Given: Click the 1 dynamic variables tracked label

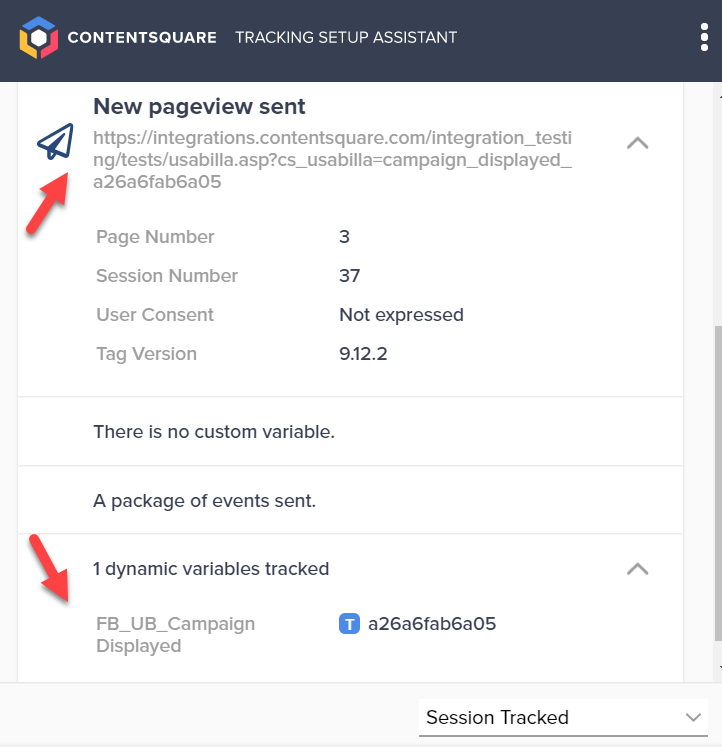Looking at the screenshot, I should coord(211,569).
